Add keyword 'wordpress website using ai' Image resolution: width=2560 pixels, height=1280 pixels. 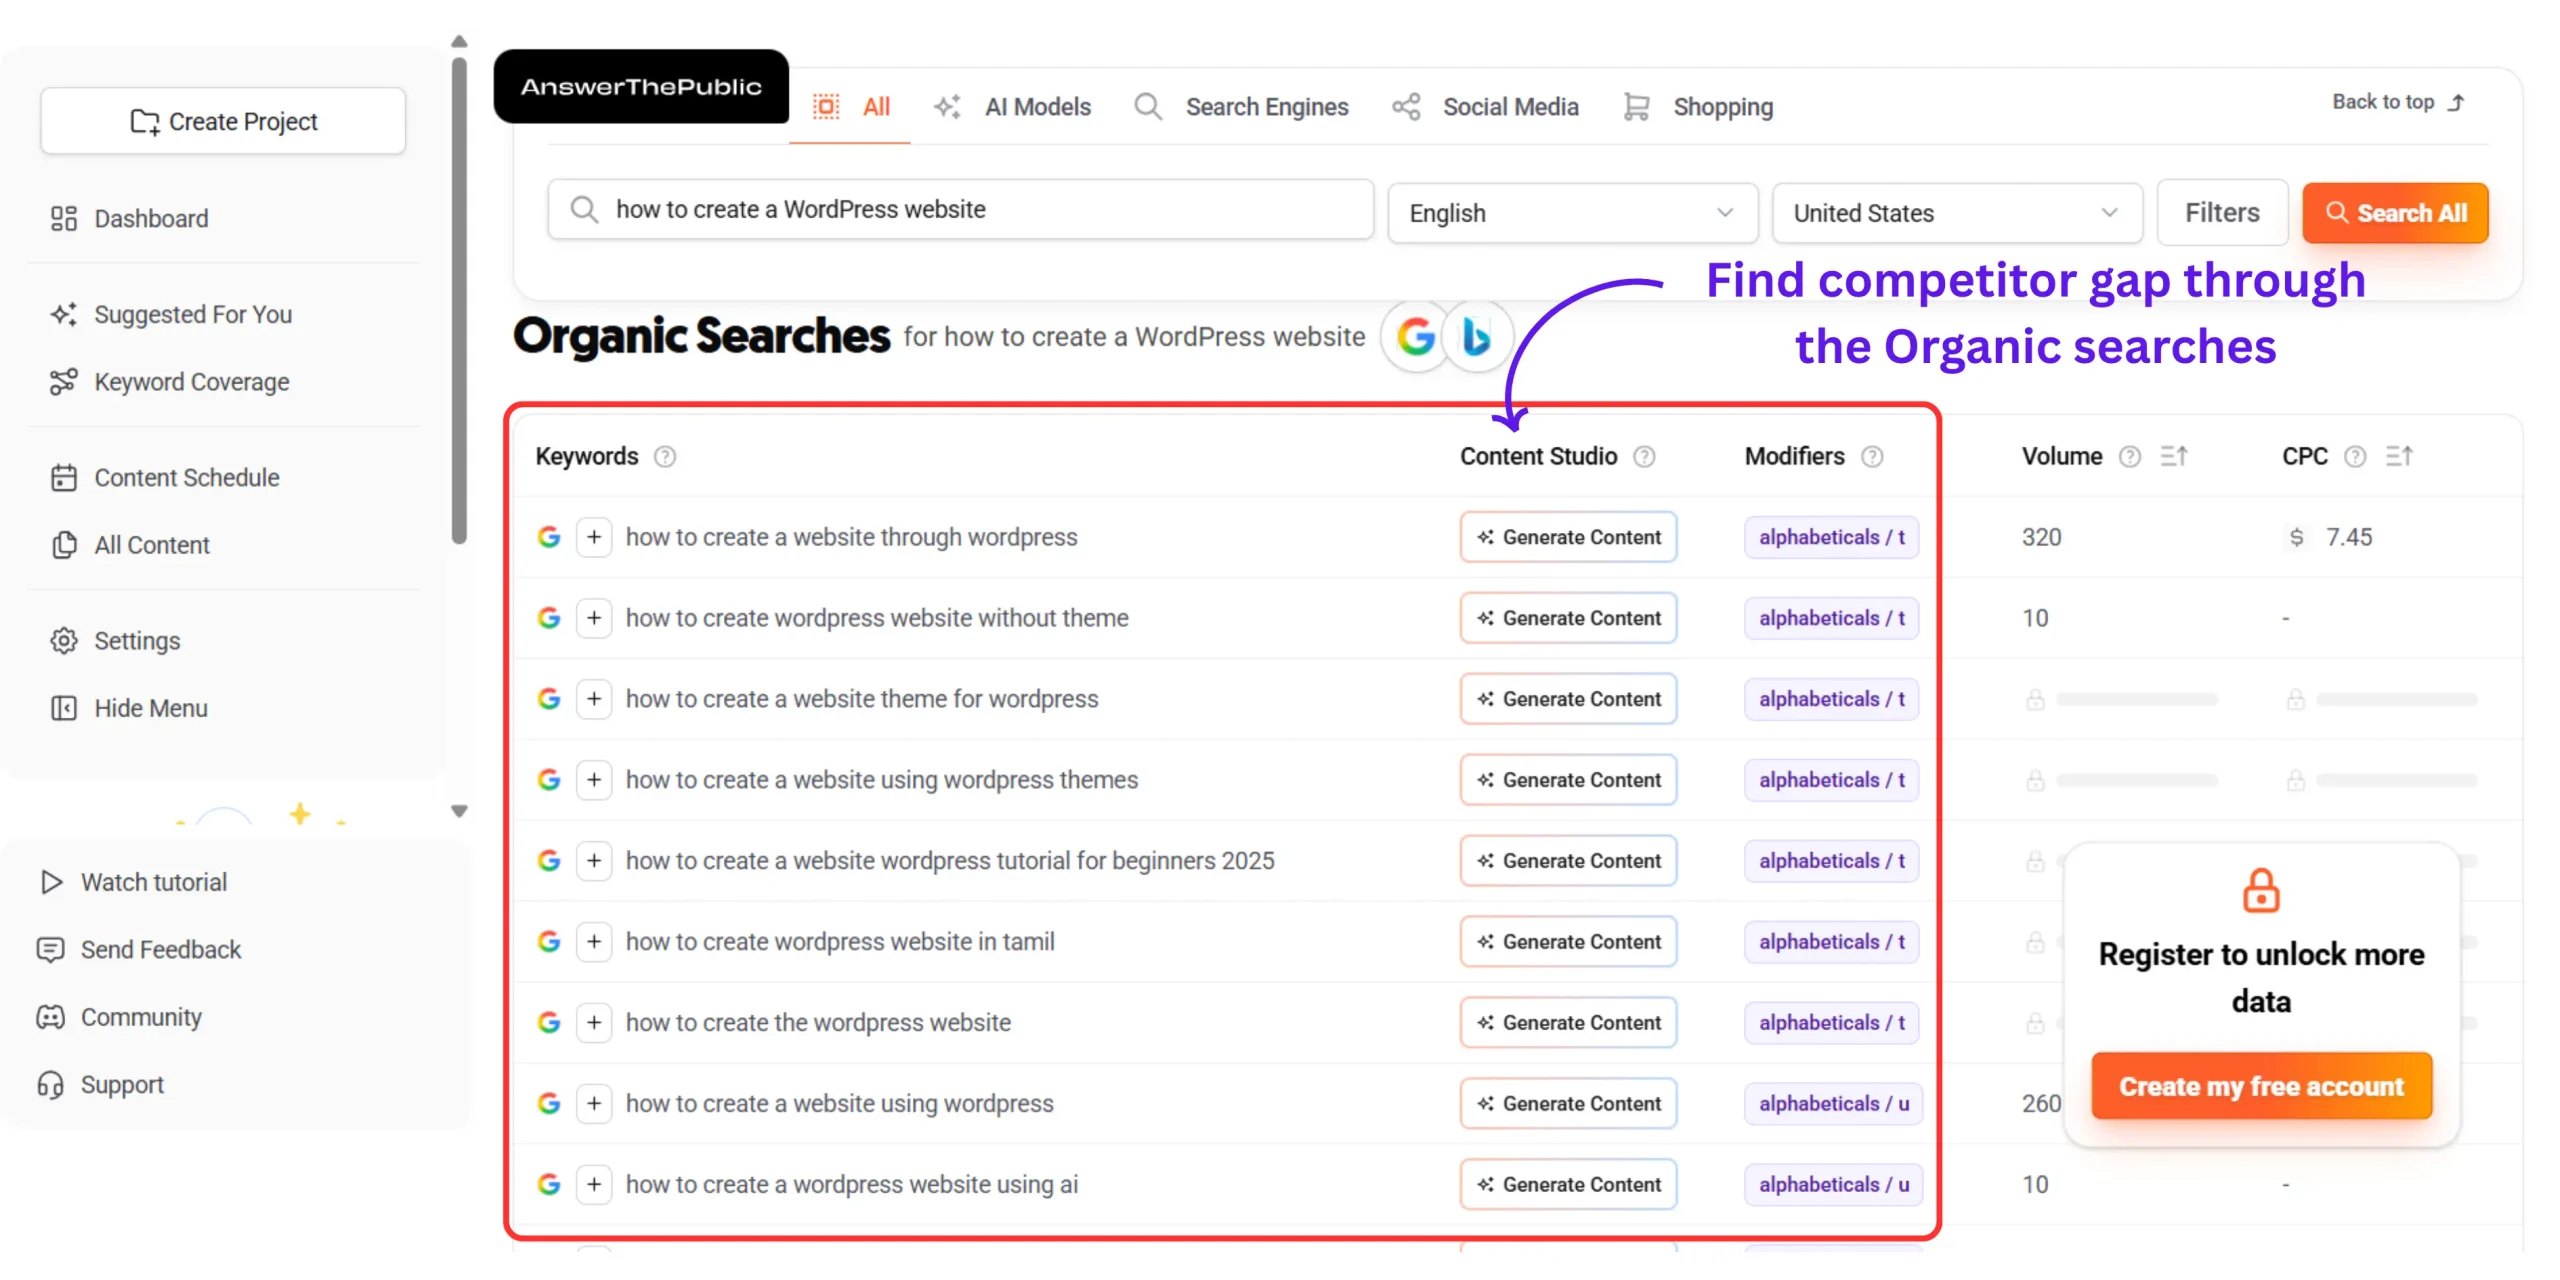[x=594, y=1185]
